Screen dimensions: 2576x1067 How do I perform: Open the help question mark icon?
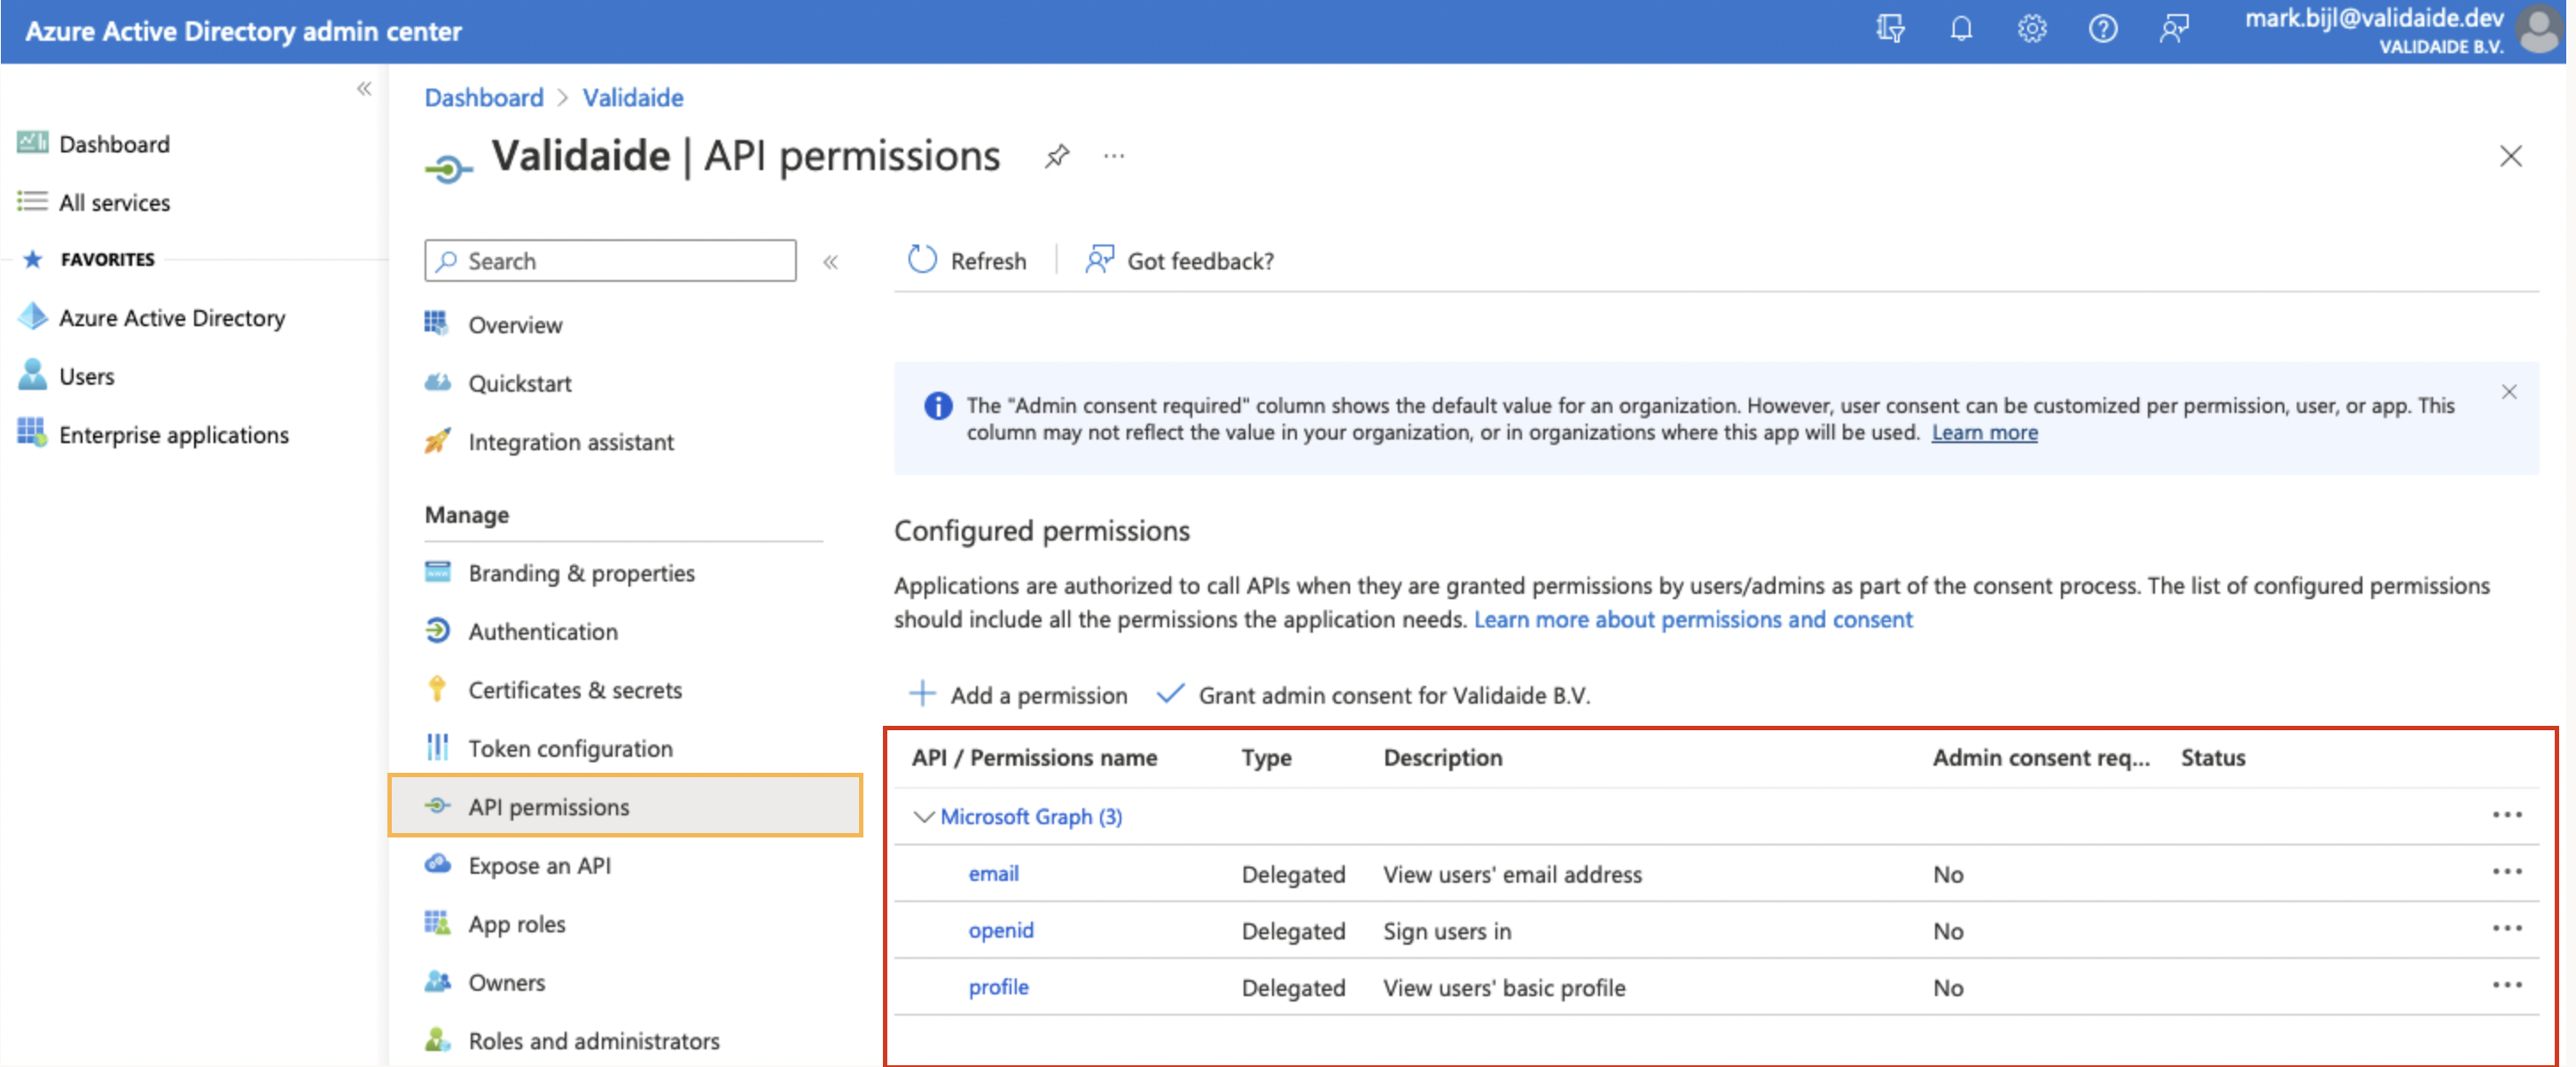(x=2103, y=29)
